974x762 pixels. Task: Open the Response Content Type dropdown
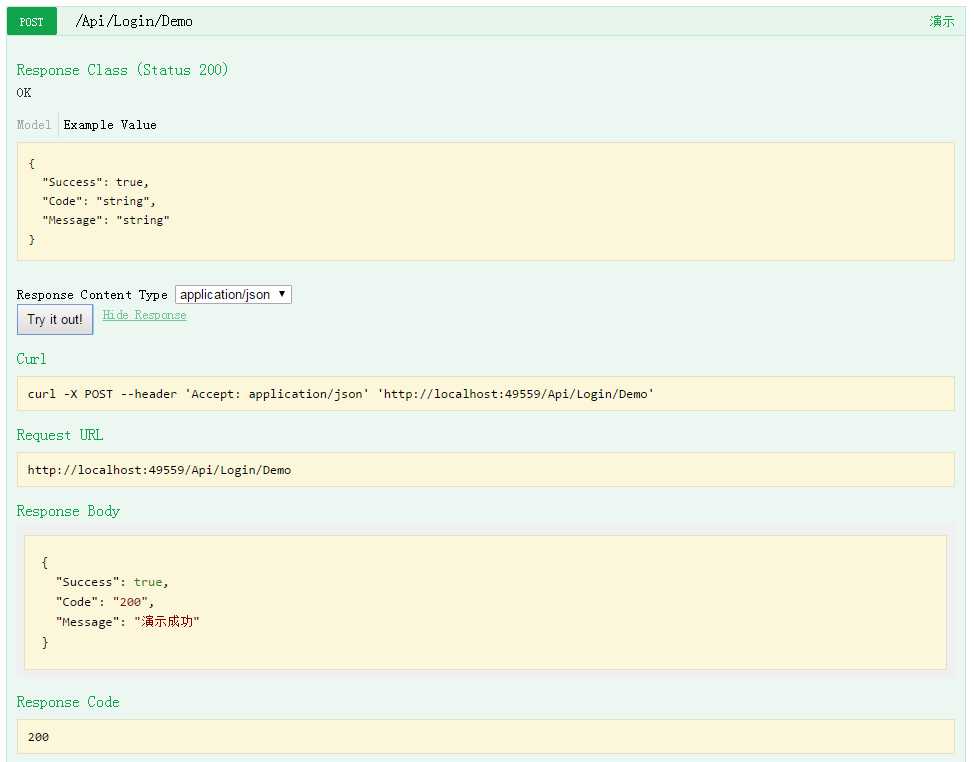[x=233, y=294]
